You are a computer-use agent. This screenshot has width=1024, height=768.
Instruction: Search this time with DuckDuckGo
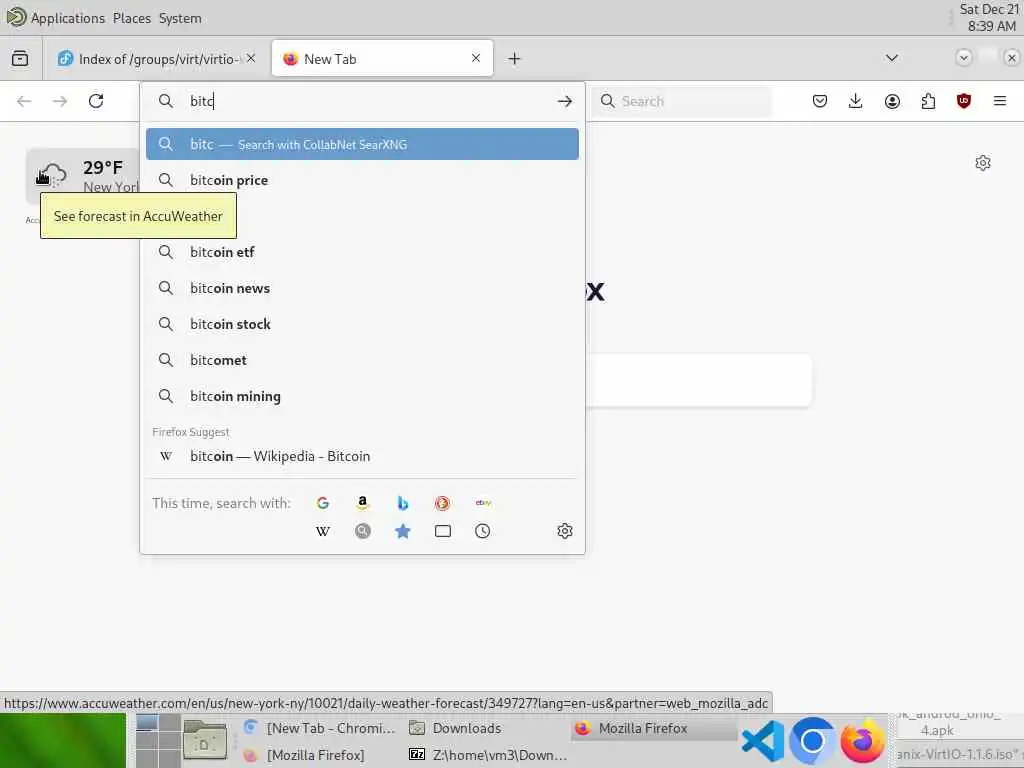(x=442, y=503)
